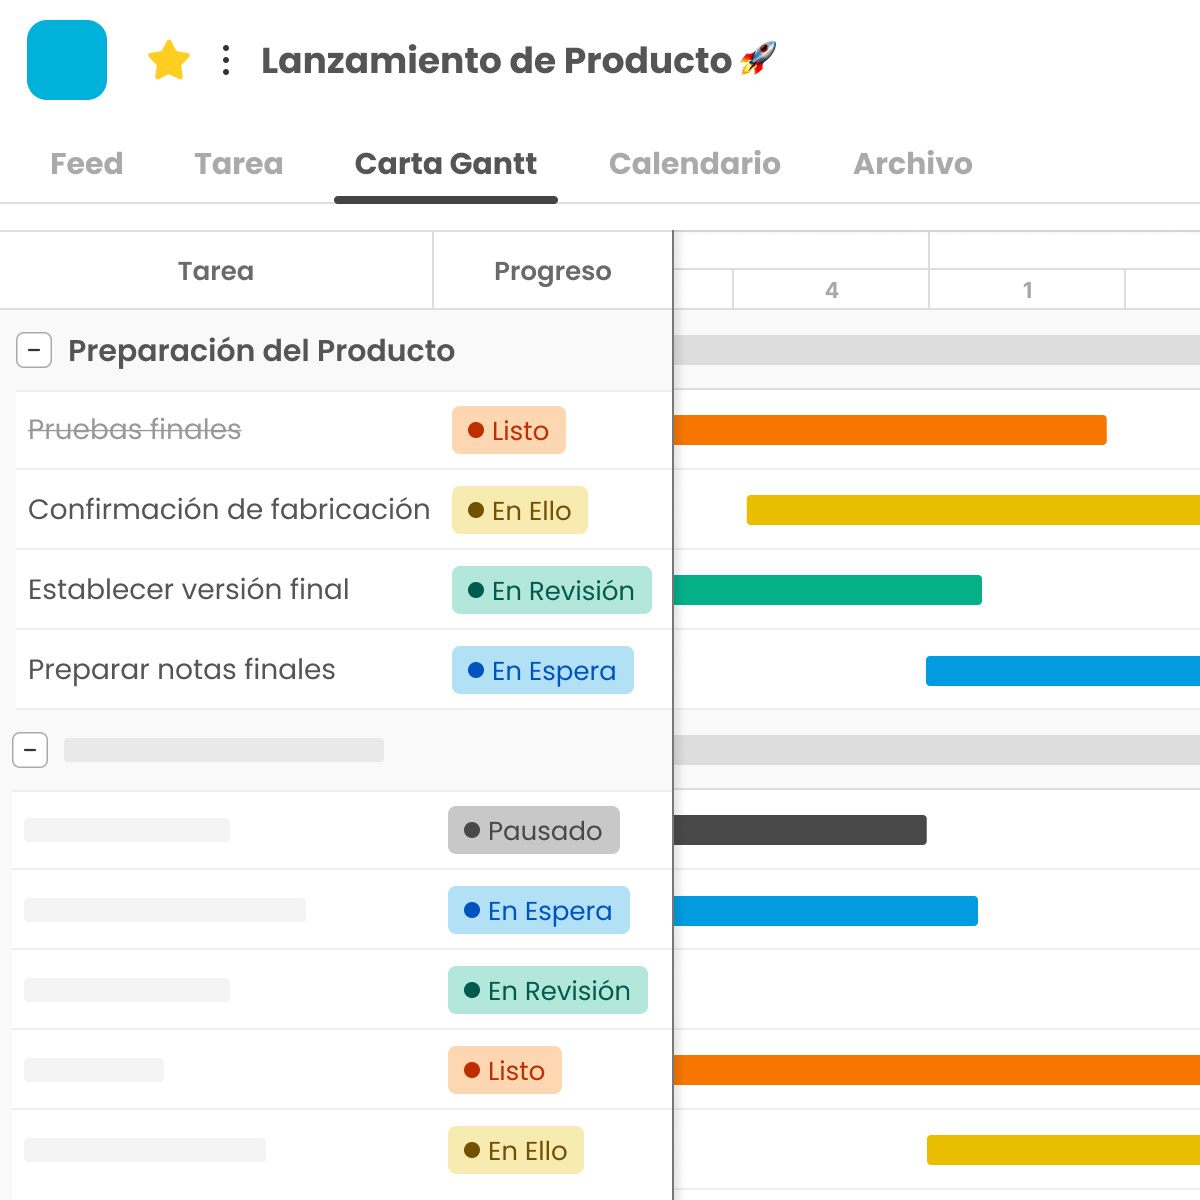Open the three-dot project options menu
This screenshot has height=1200, width=1200.
pyautogui.click(x=226, y=61)
